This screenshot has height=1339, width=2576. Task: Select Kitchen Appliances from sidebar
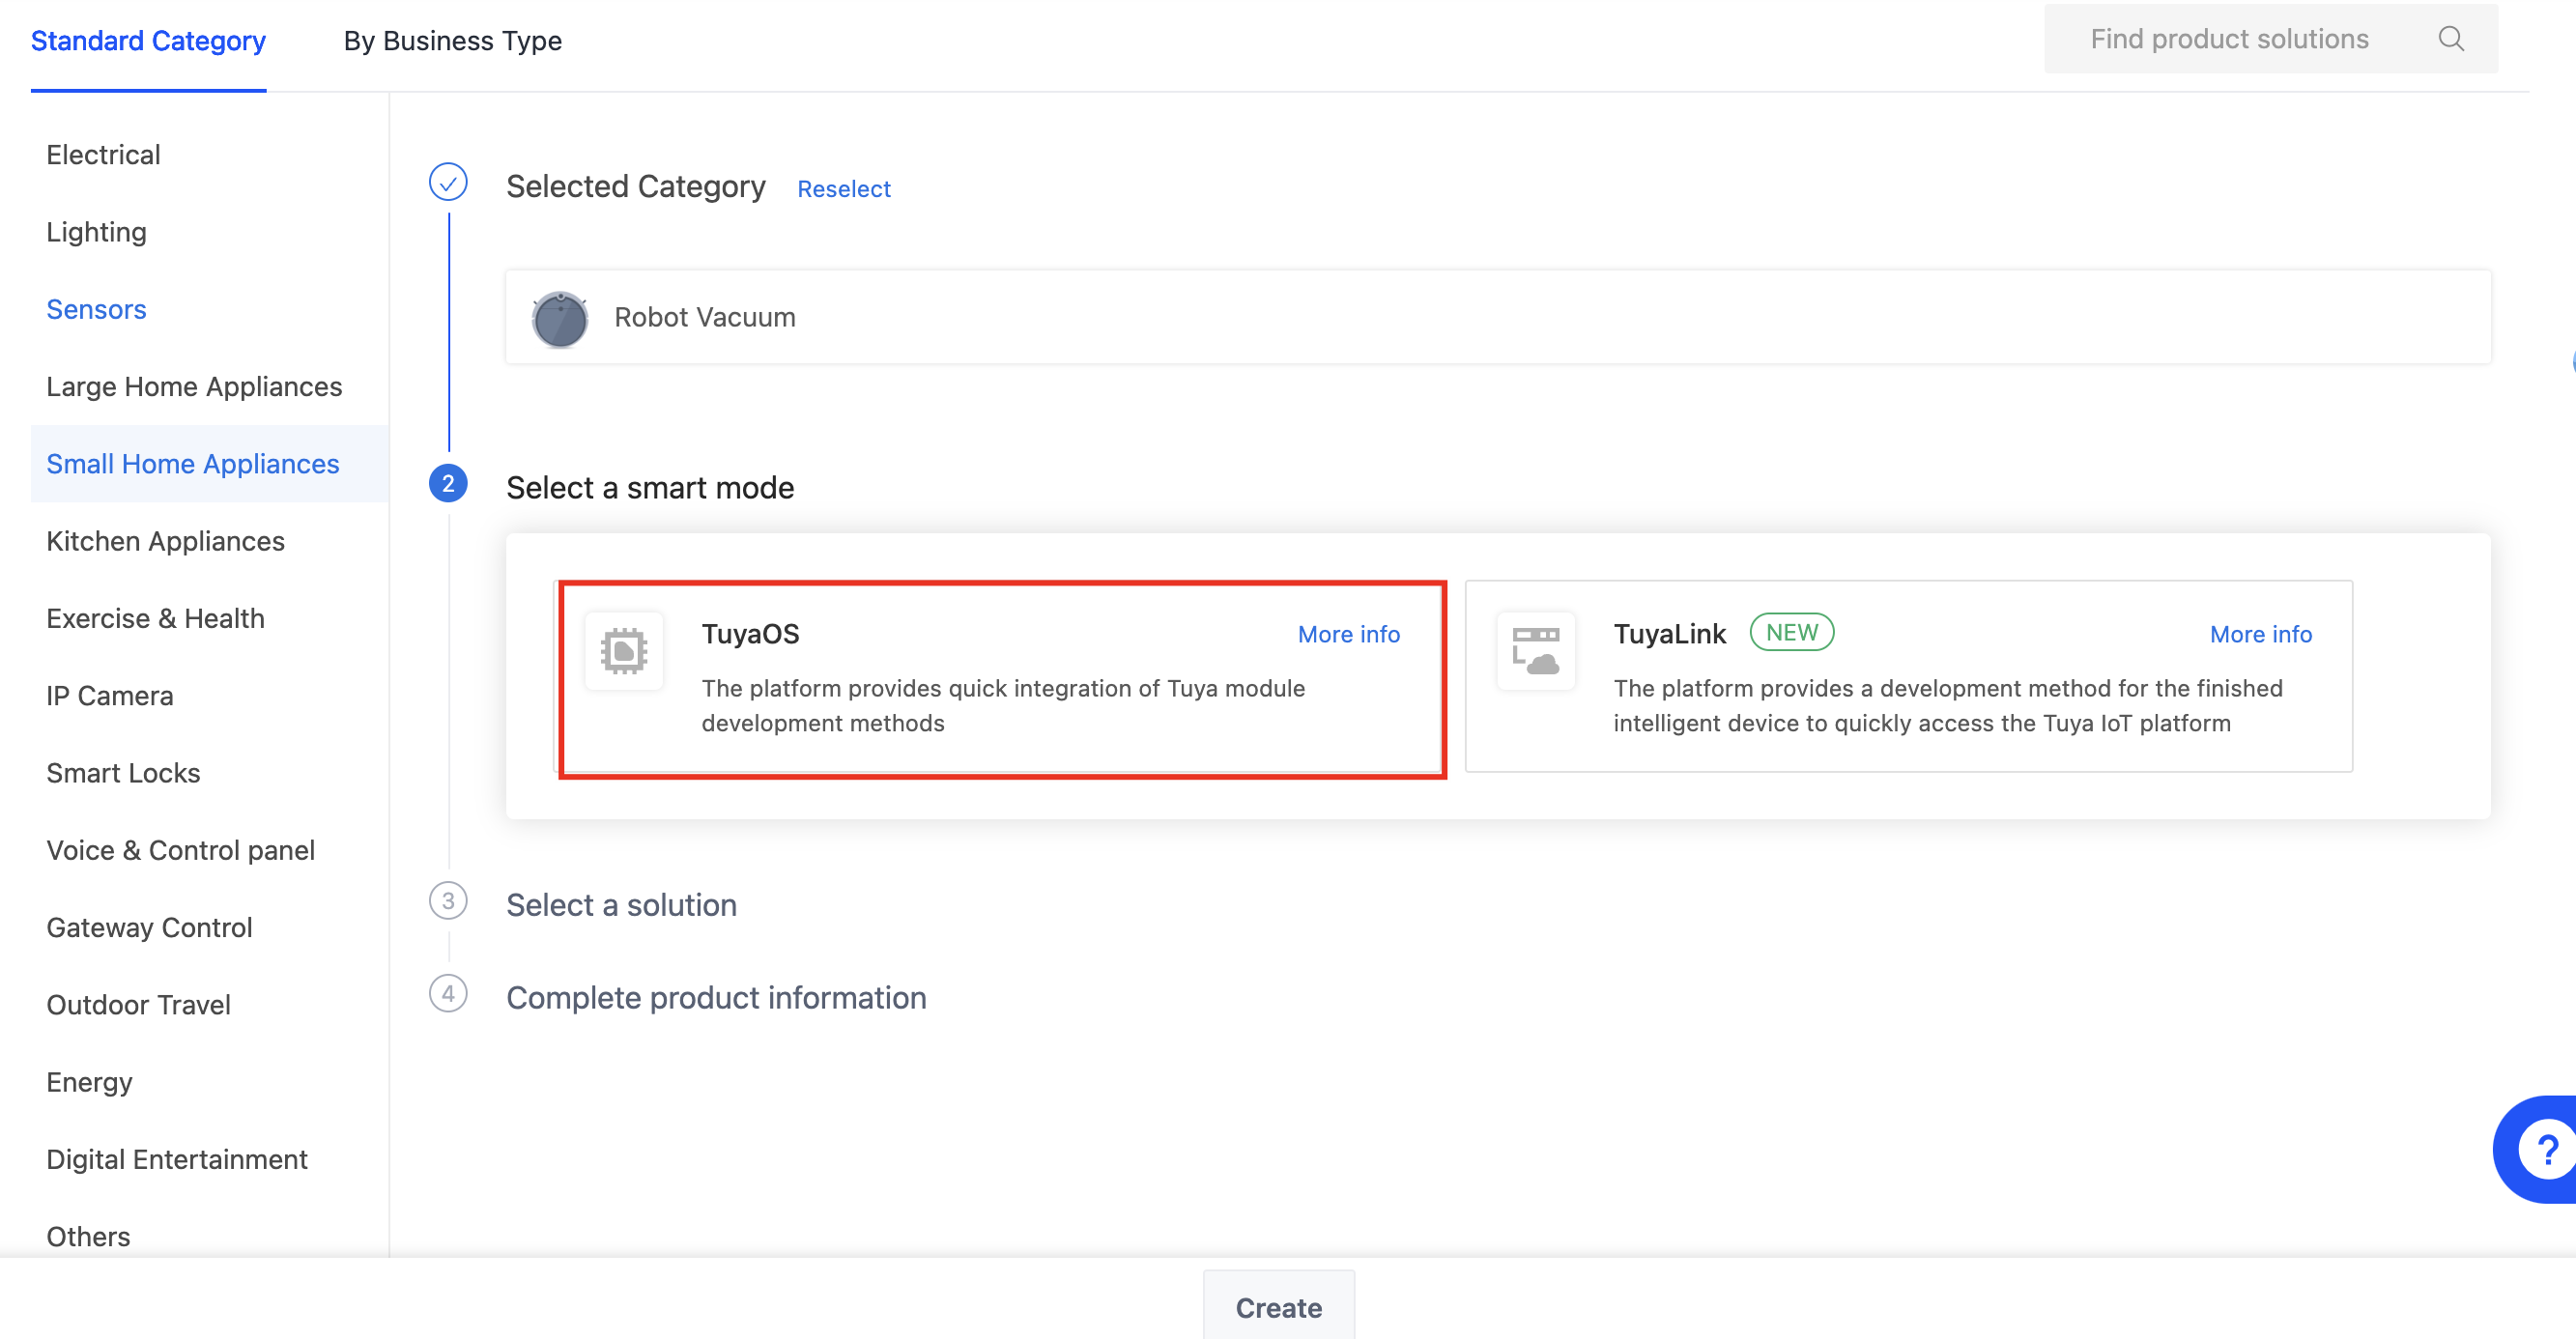[x=167, y=540]
